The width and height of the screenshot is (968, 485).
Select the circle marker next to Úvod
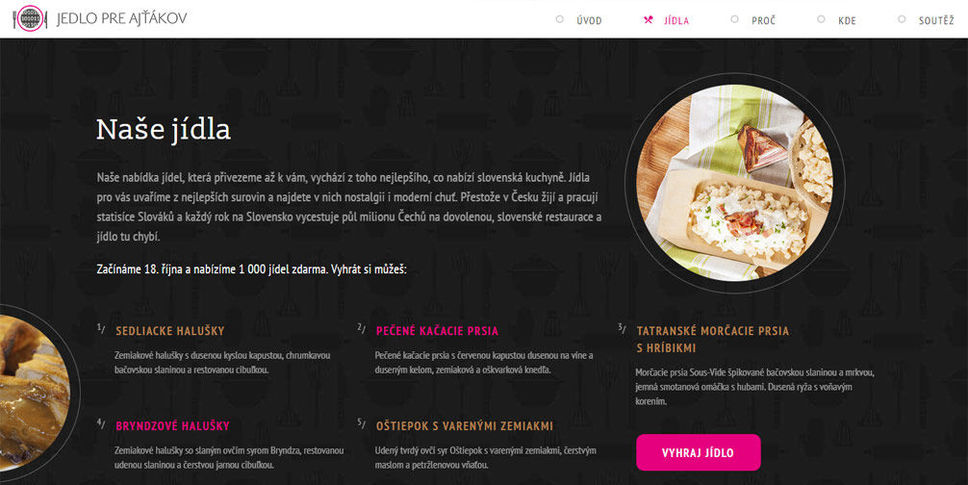pos(560,19)
